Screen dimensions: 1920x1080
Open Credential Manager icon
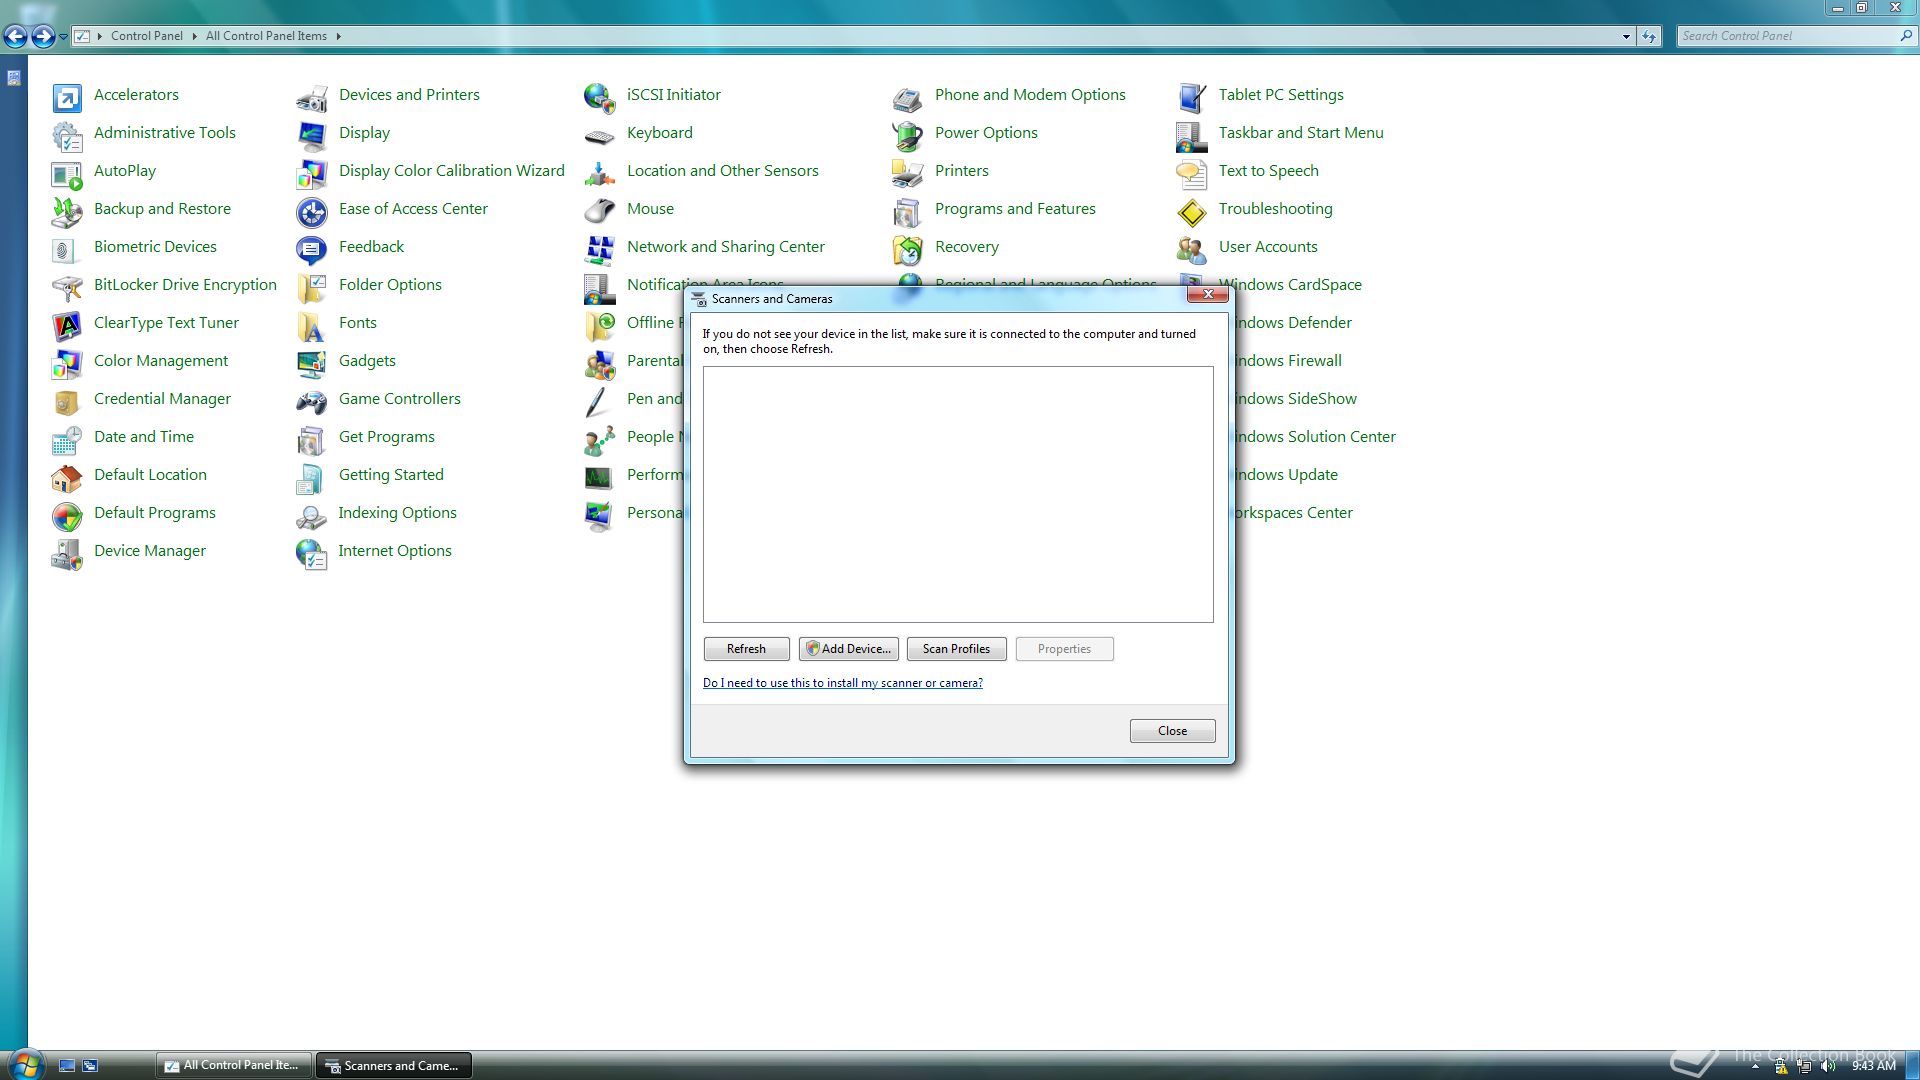67,401
